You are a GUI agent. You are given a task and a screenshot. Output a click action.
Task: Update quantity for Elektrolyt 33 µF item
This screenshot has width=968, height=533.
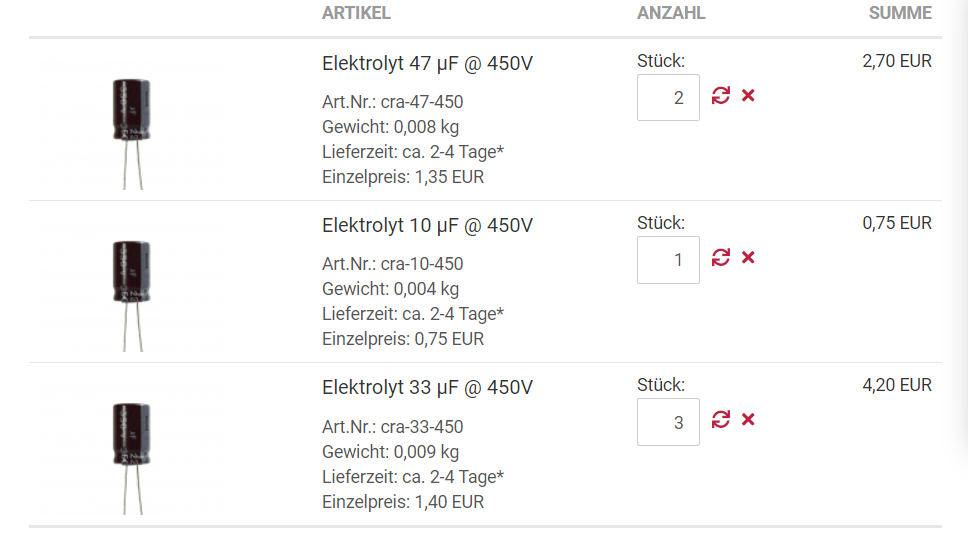720,420
